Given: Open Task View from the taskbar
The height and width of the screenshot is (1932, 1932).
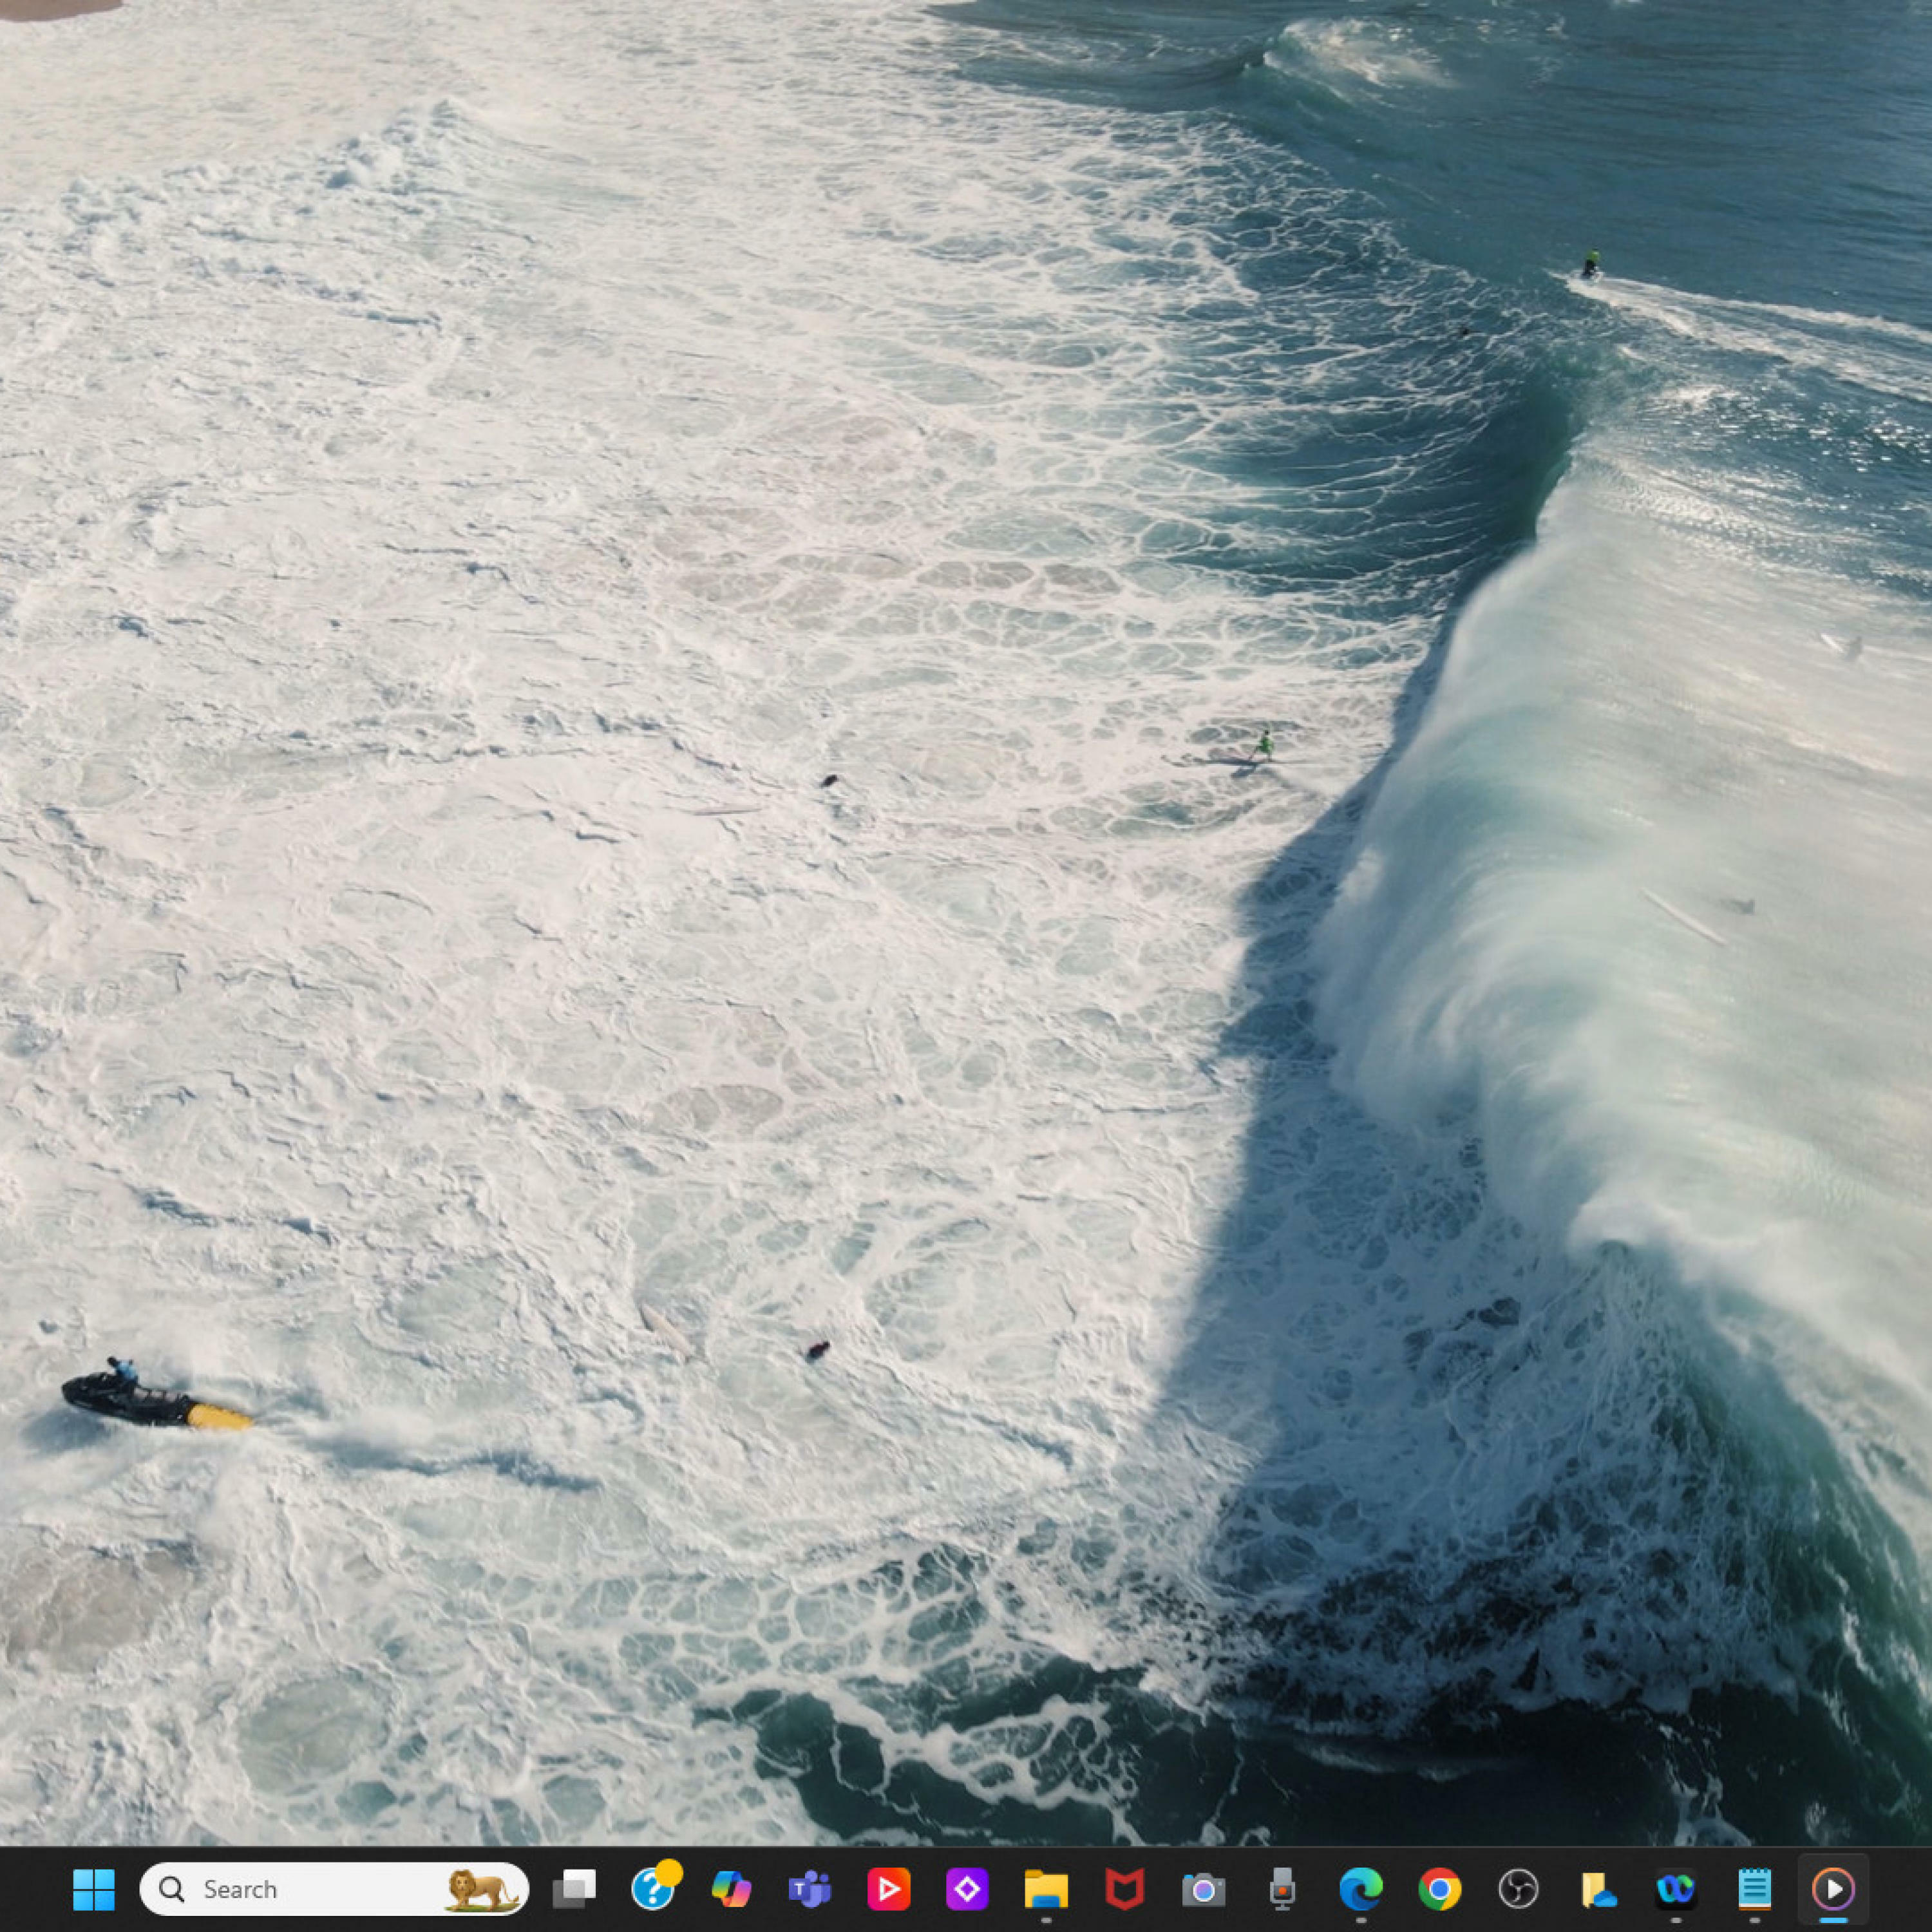Looking at the screenshot, I should pos(574,1889).
